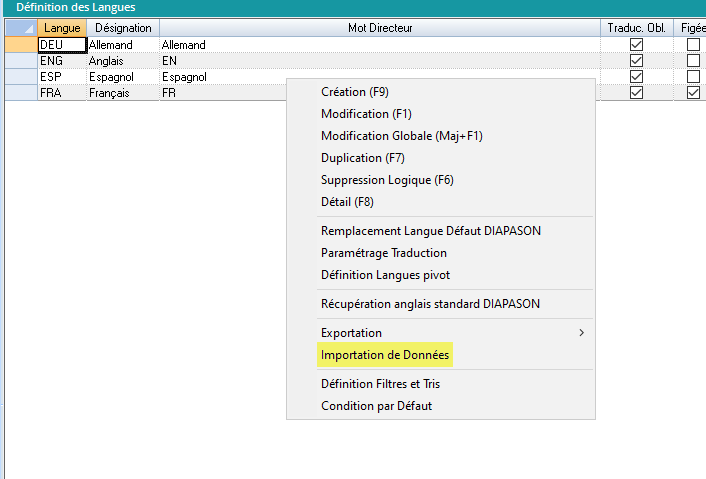Image resolution: width=706 pixels, height=479 pixels.
Task: Select Remplacement Langue Défaut DIAPASON
Action: (x=430, y=231)
